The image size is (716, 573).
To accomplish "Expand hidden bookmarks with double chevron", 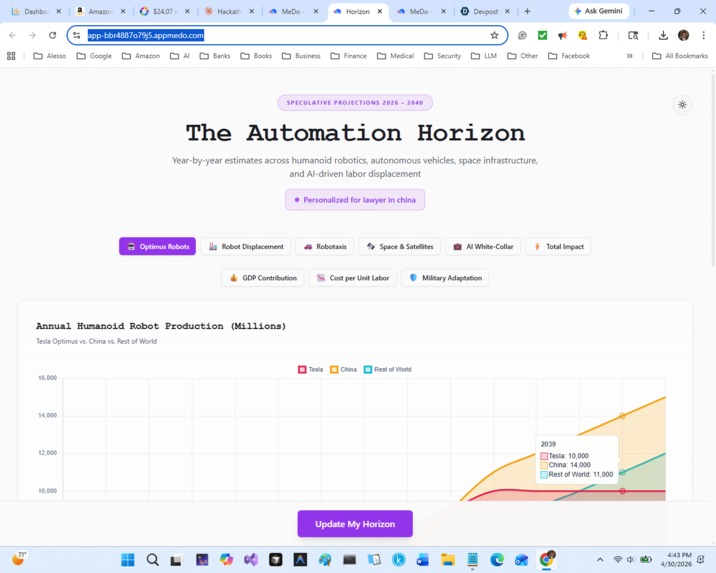I will (x=630, y=56).
